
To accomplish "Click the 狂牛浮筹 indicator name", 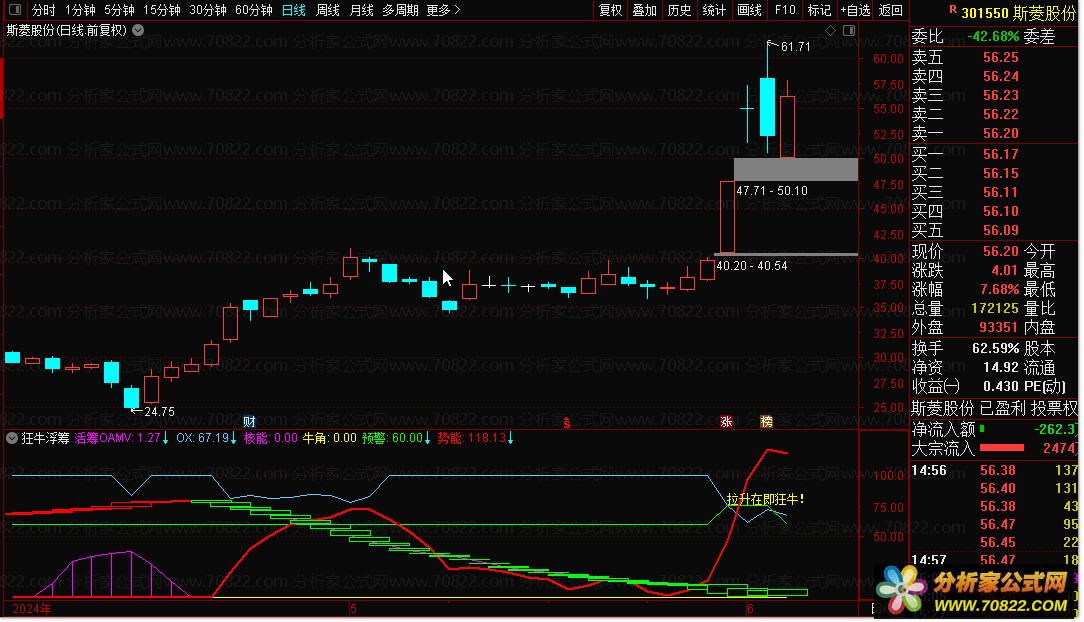I will pyautogui.click(x=45, y=438).
